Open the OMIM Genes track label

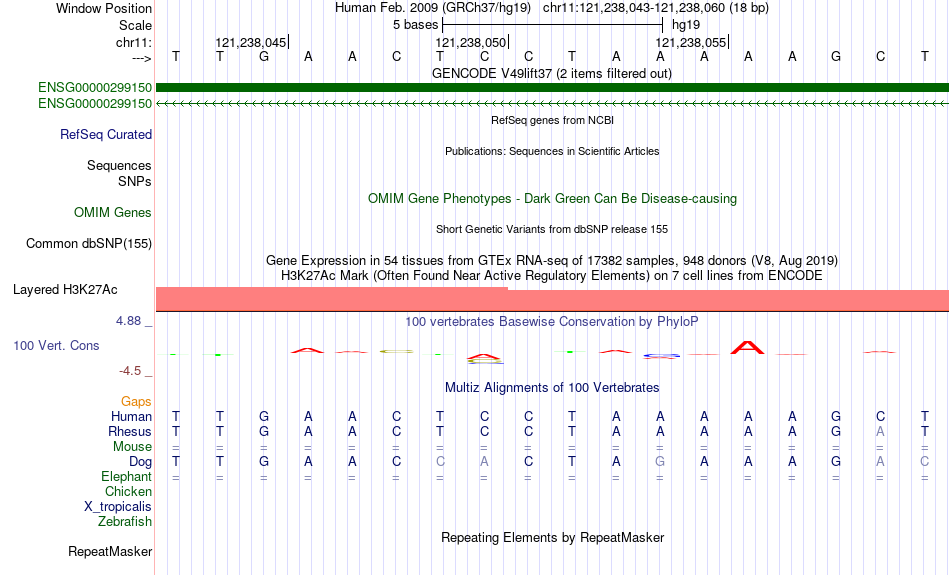pyautogui.click(x=112, y=213)
